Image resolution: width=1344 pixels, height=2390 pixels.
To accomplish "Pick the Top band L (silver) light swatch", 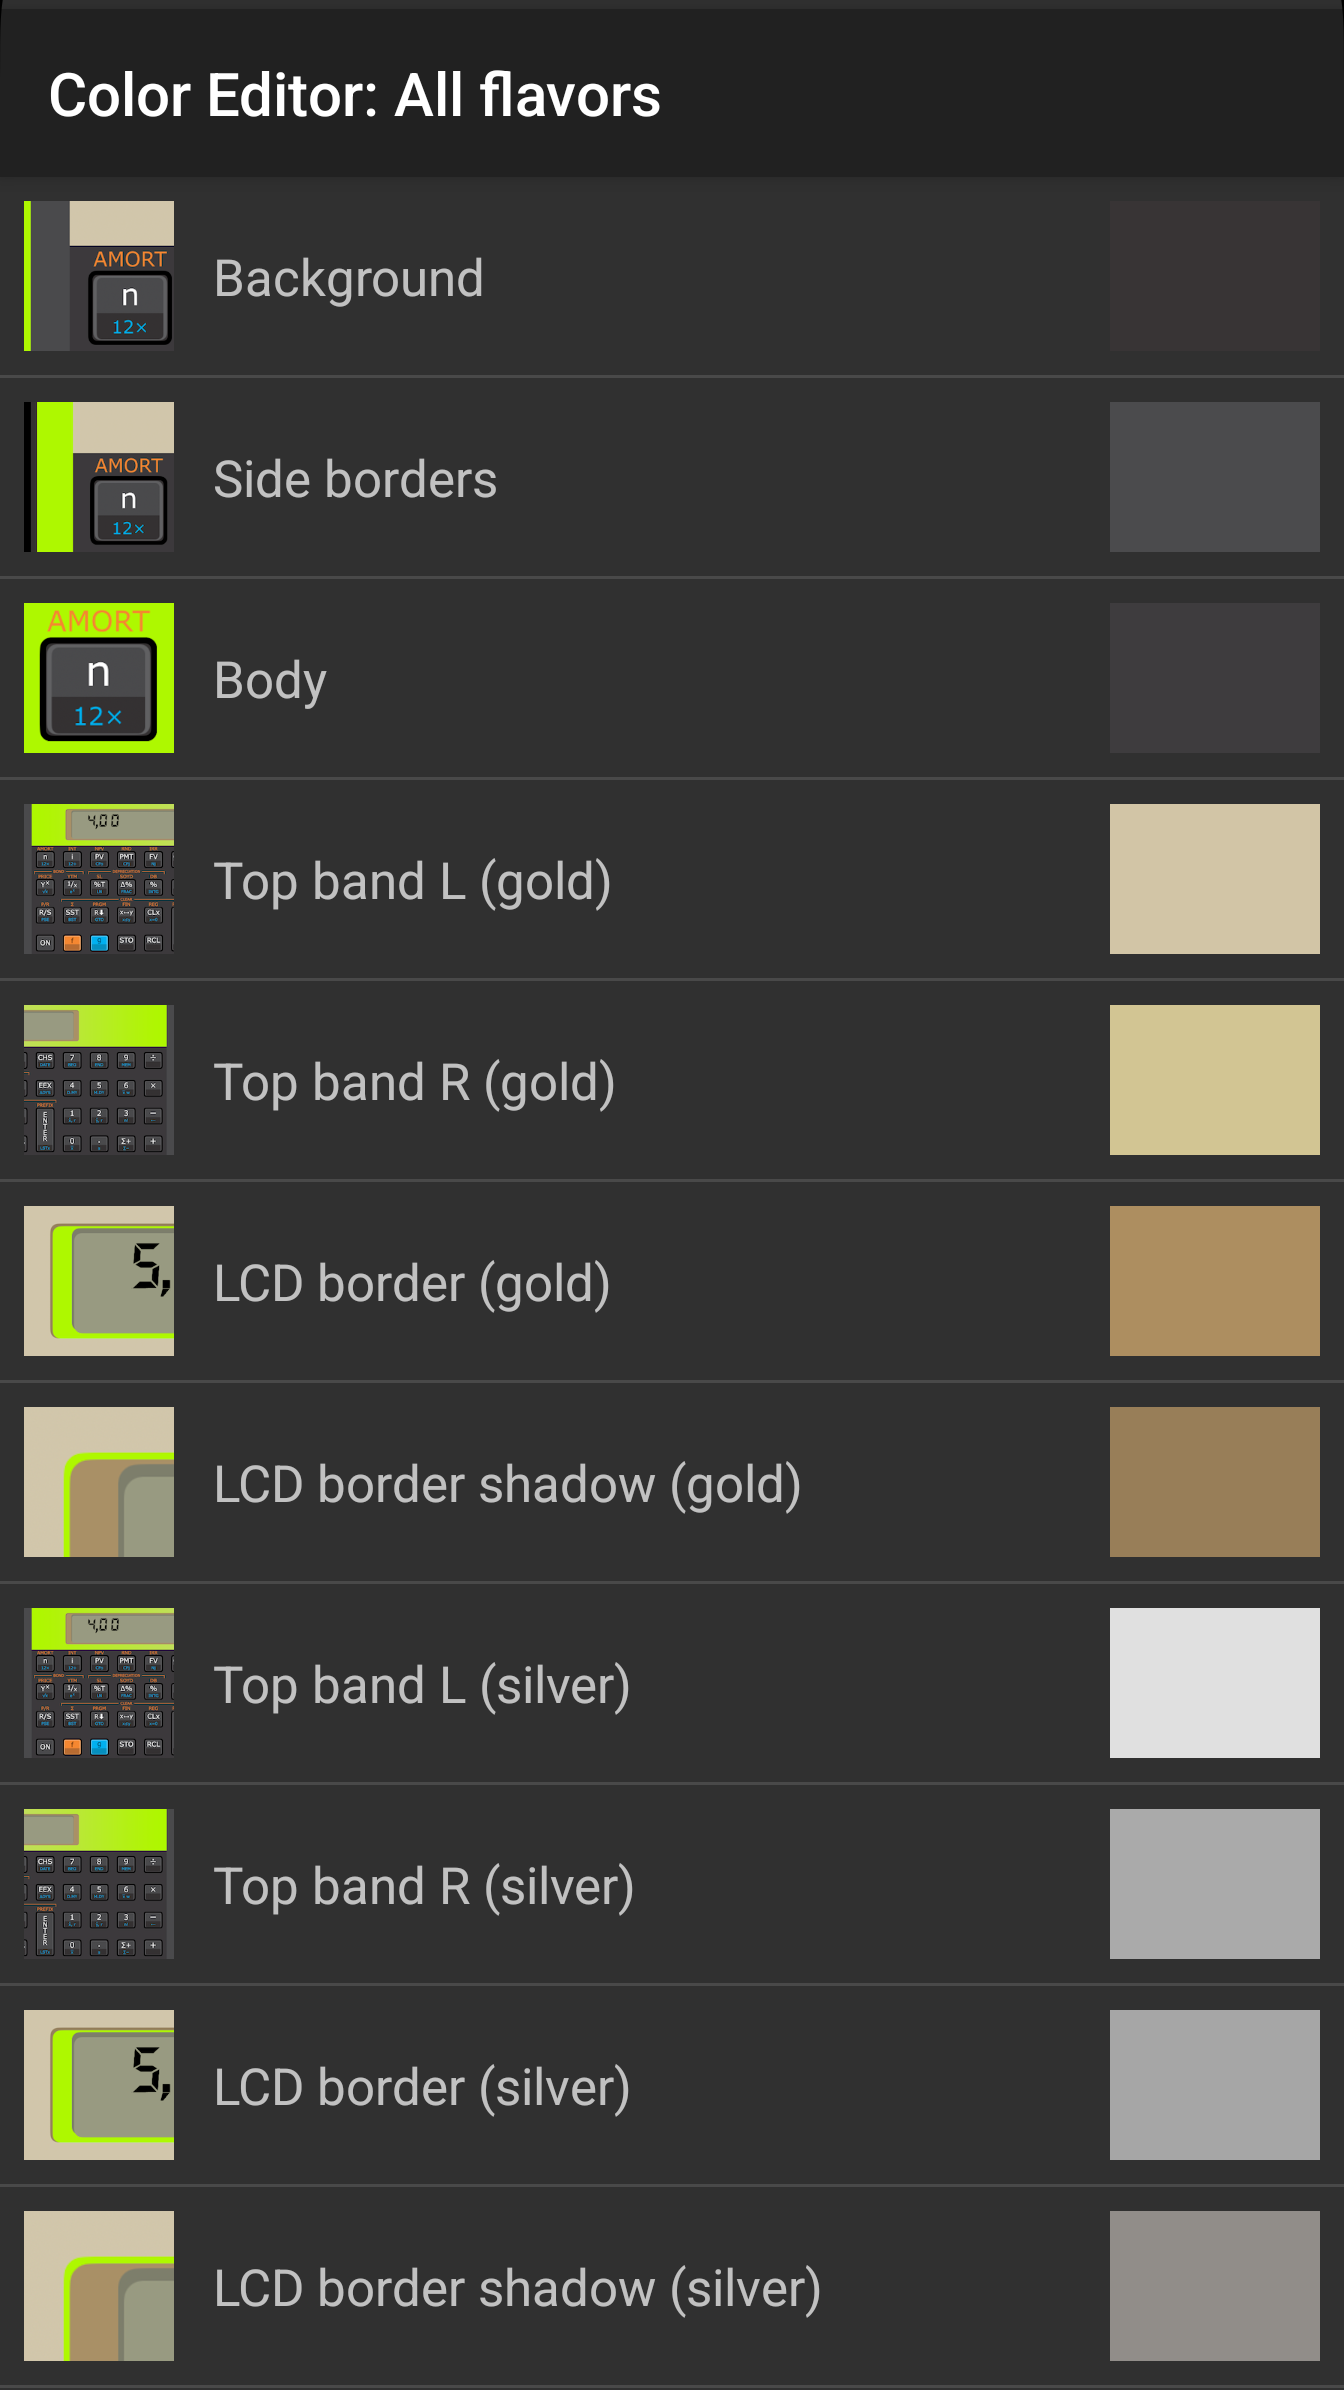I will pos(1215,1683).
